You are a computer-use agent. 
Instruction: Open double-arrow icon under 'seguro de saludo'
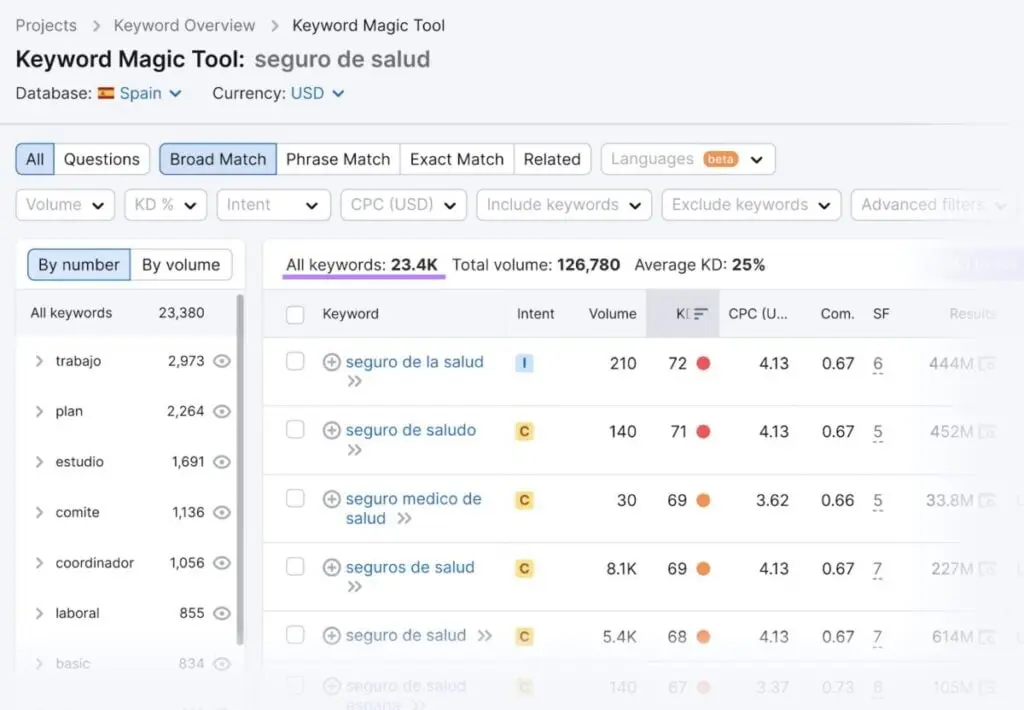355,450
